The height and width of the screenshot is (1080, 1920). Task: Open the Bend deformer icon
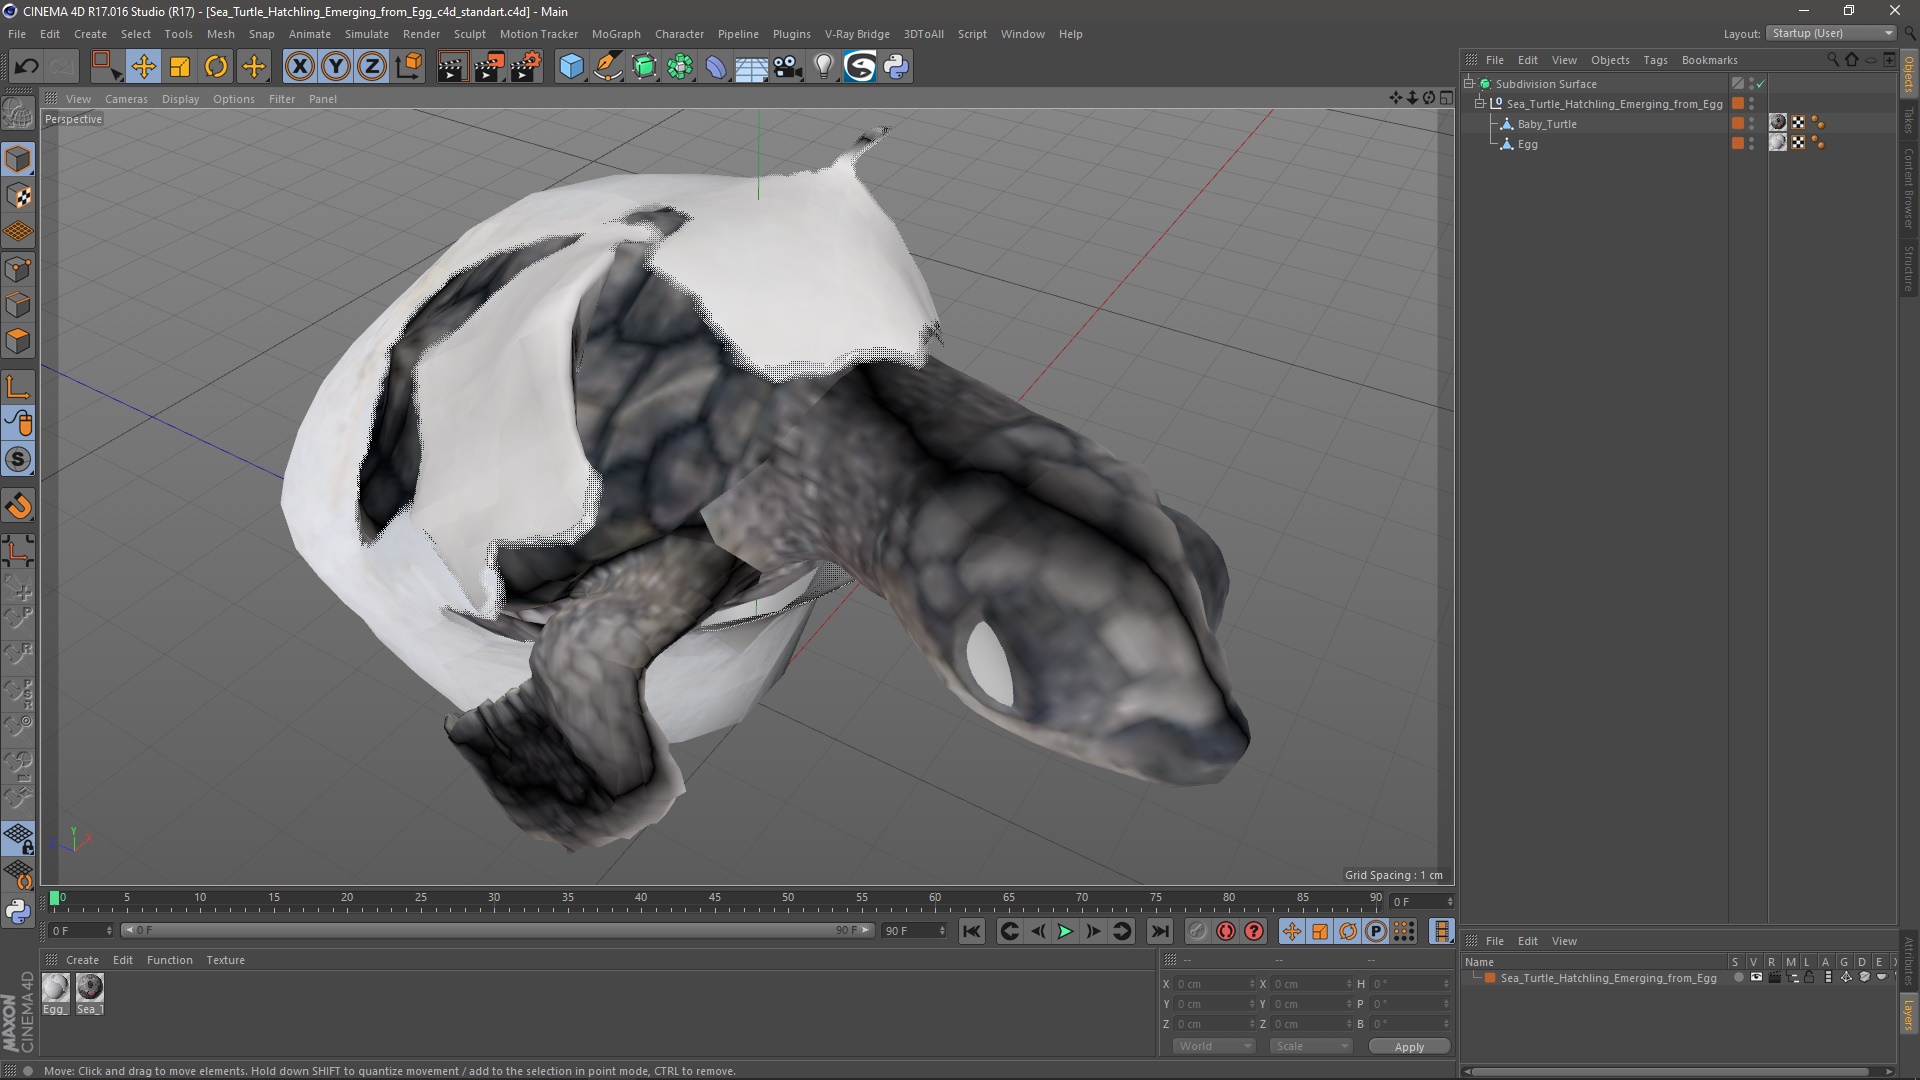click(716, 67)
